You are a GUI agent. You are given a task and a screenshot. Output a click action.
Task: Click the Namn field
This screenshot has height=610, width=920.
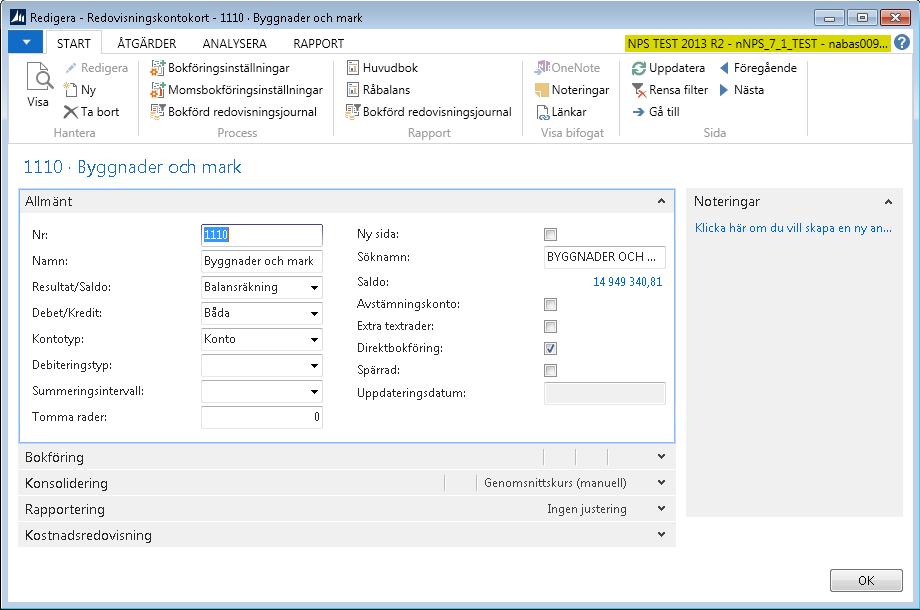click(x=262, y=262)
